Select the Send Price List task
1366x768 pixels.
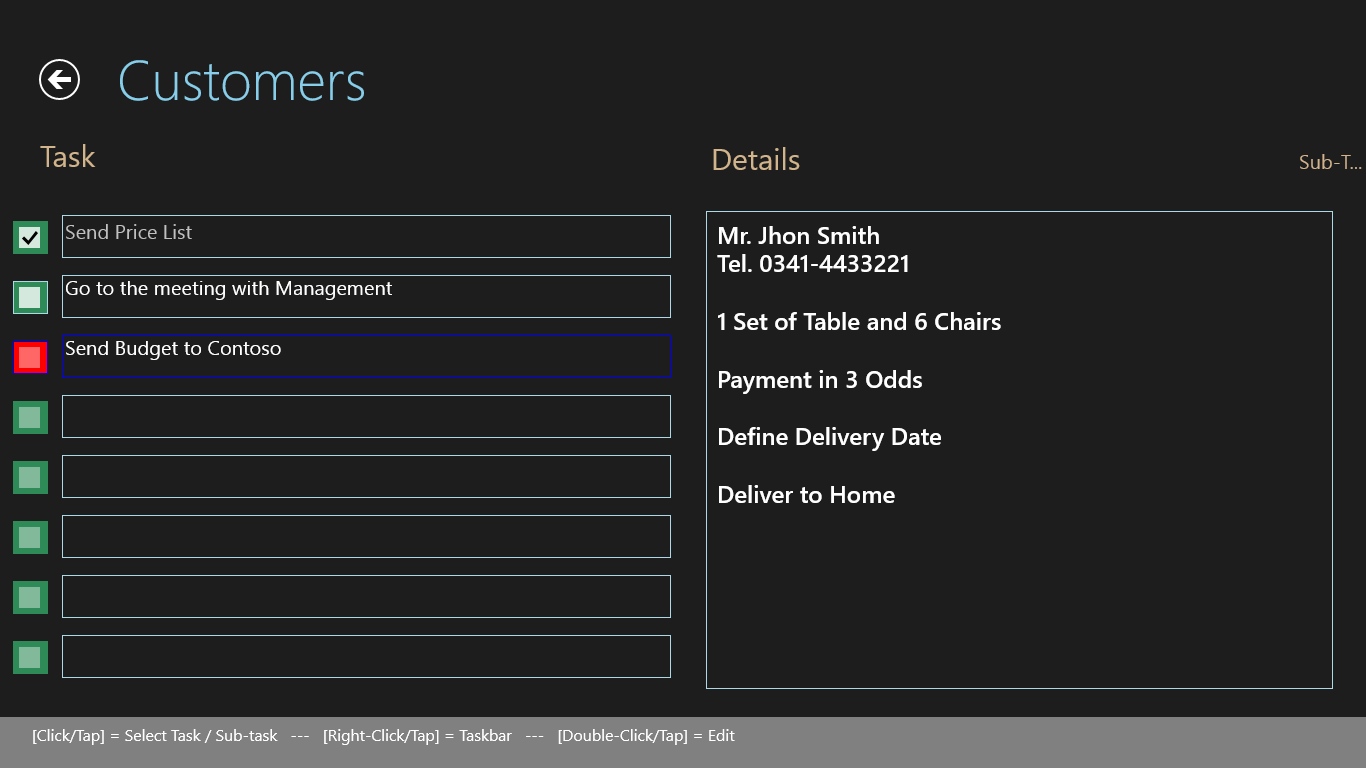tap(365, 236)
